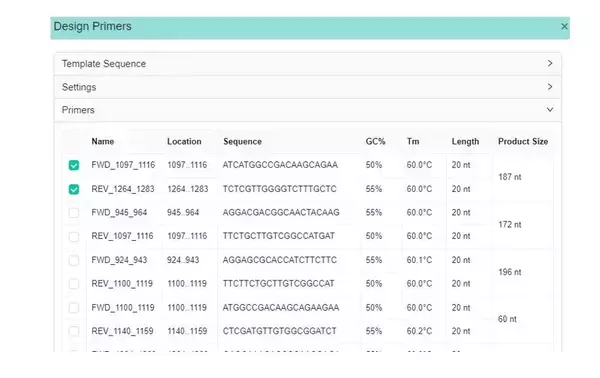Check the REV_1140_1159 primer checkbox
Screen dimensions: 600x378
(74, 331)
